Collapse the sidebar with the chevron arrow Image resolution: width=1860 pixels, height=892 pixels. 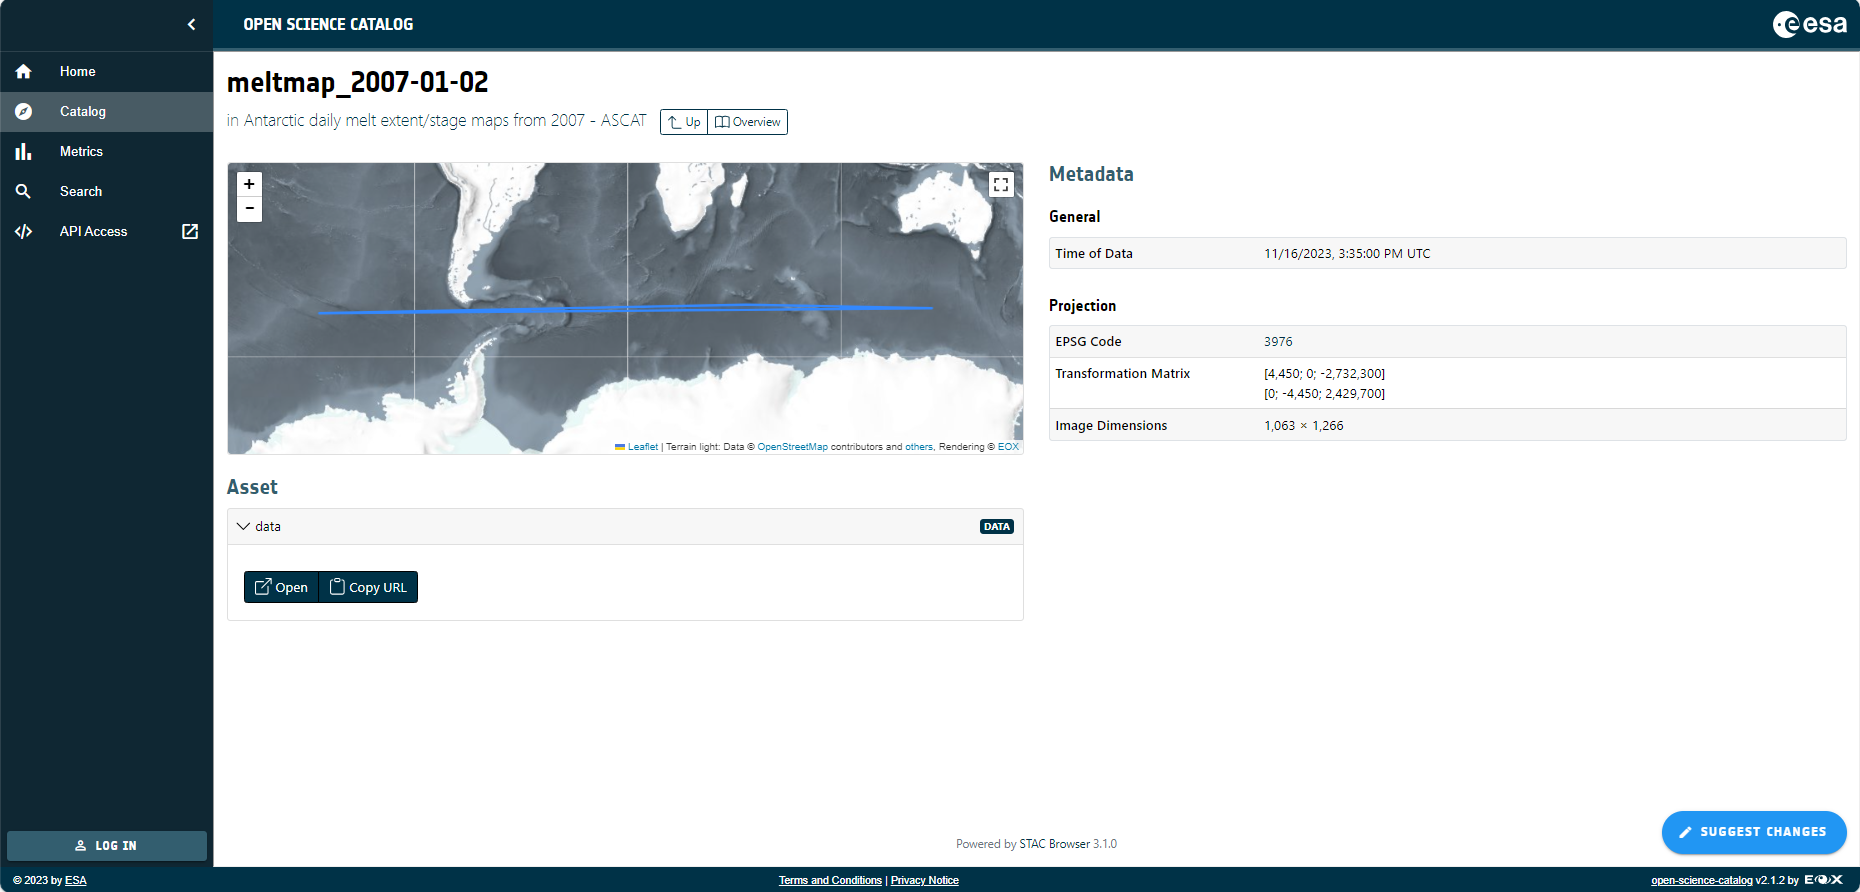coord(191,25)
